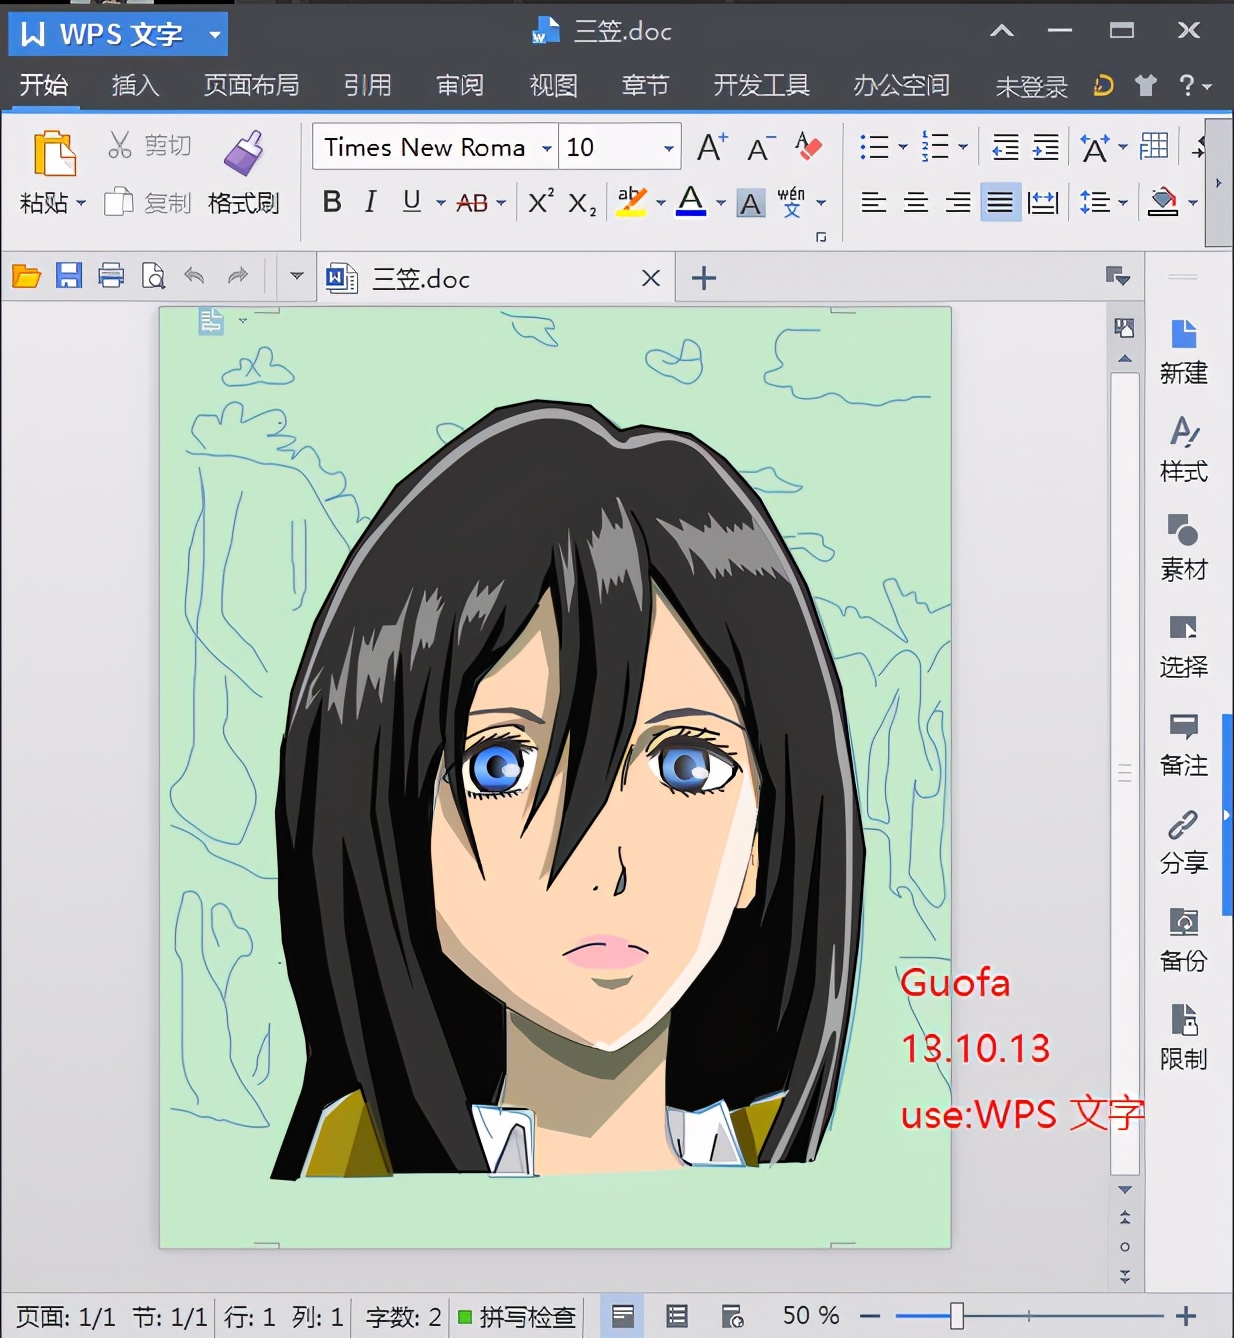The image size is (1234, 1338).
Task: Open the Backup (备份) sidebar panel
Action: 1184,940
